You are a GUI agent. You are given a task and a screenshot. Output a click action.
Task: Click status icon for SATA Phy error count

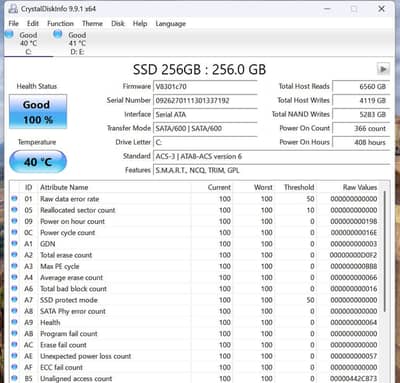14,311
